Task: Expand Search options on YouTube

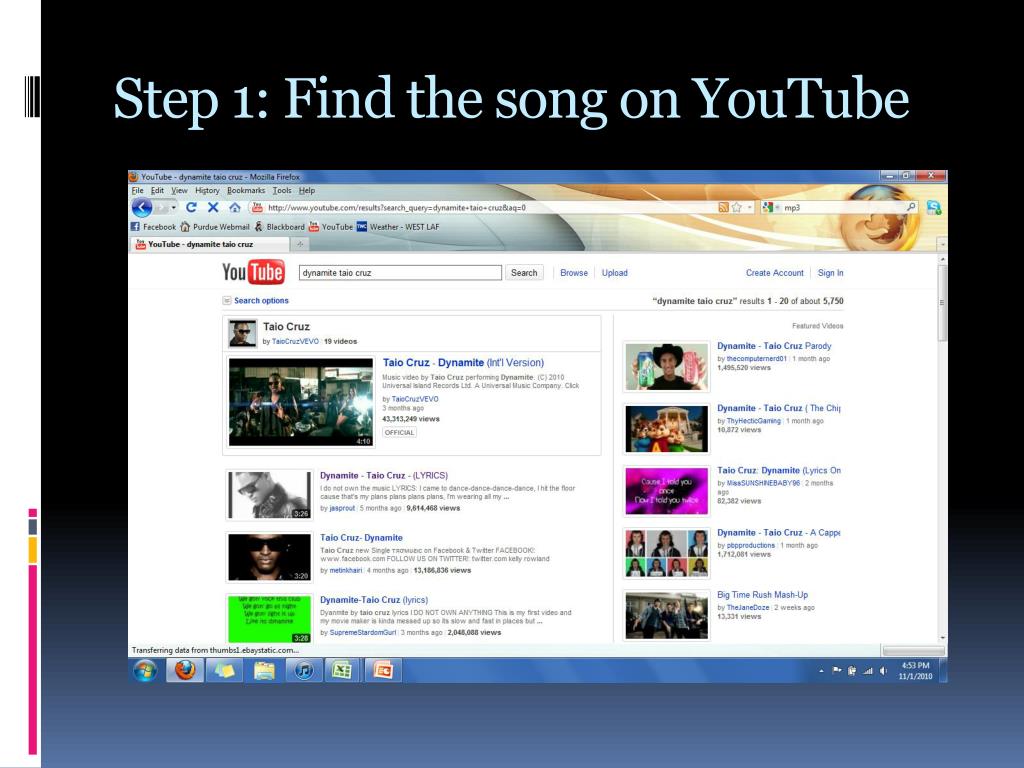Action: [x=256, y=300]
